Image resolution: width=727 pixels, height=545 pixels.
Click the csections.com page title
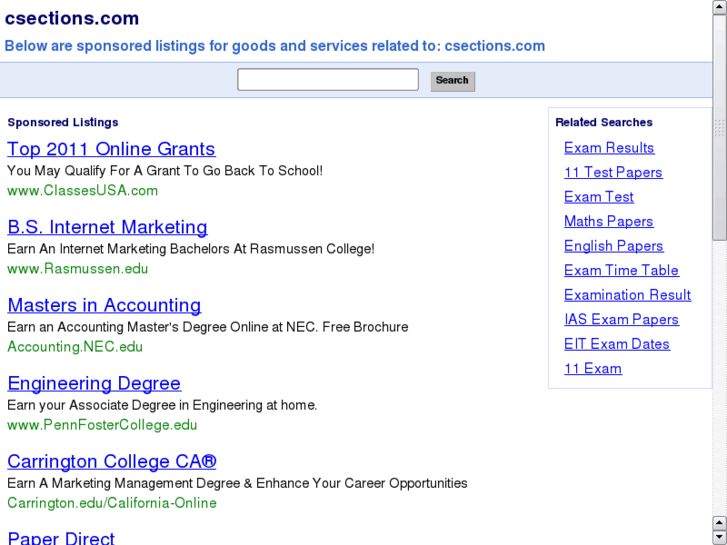[72, 19]
